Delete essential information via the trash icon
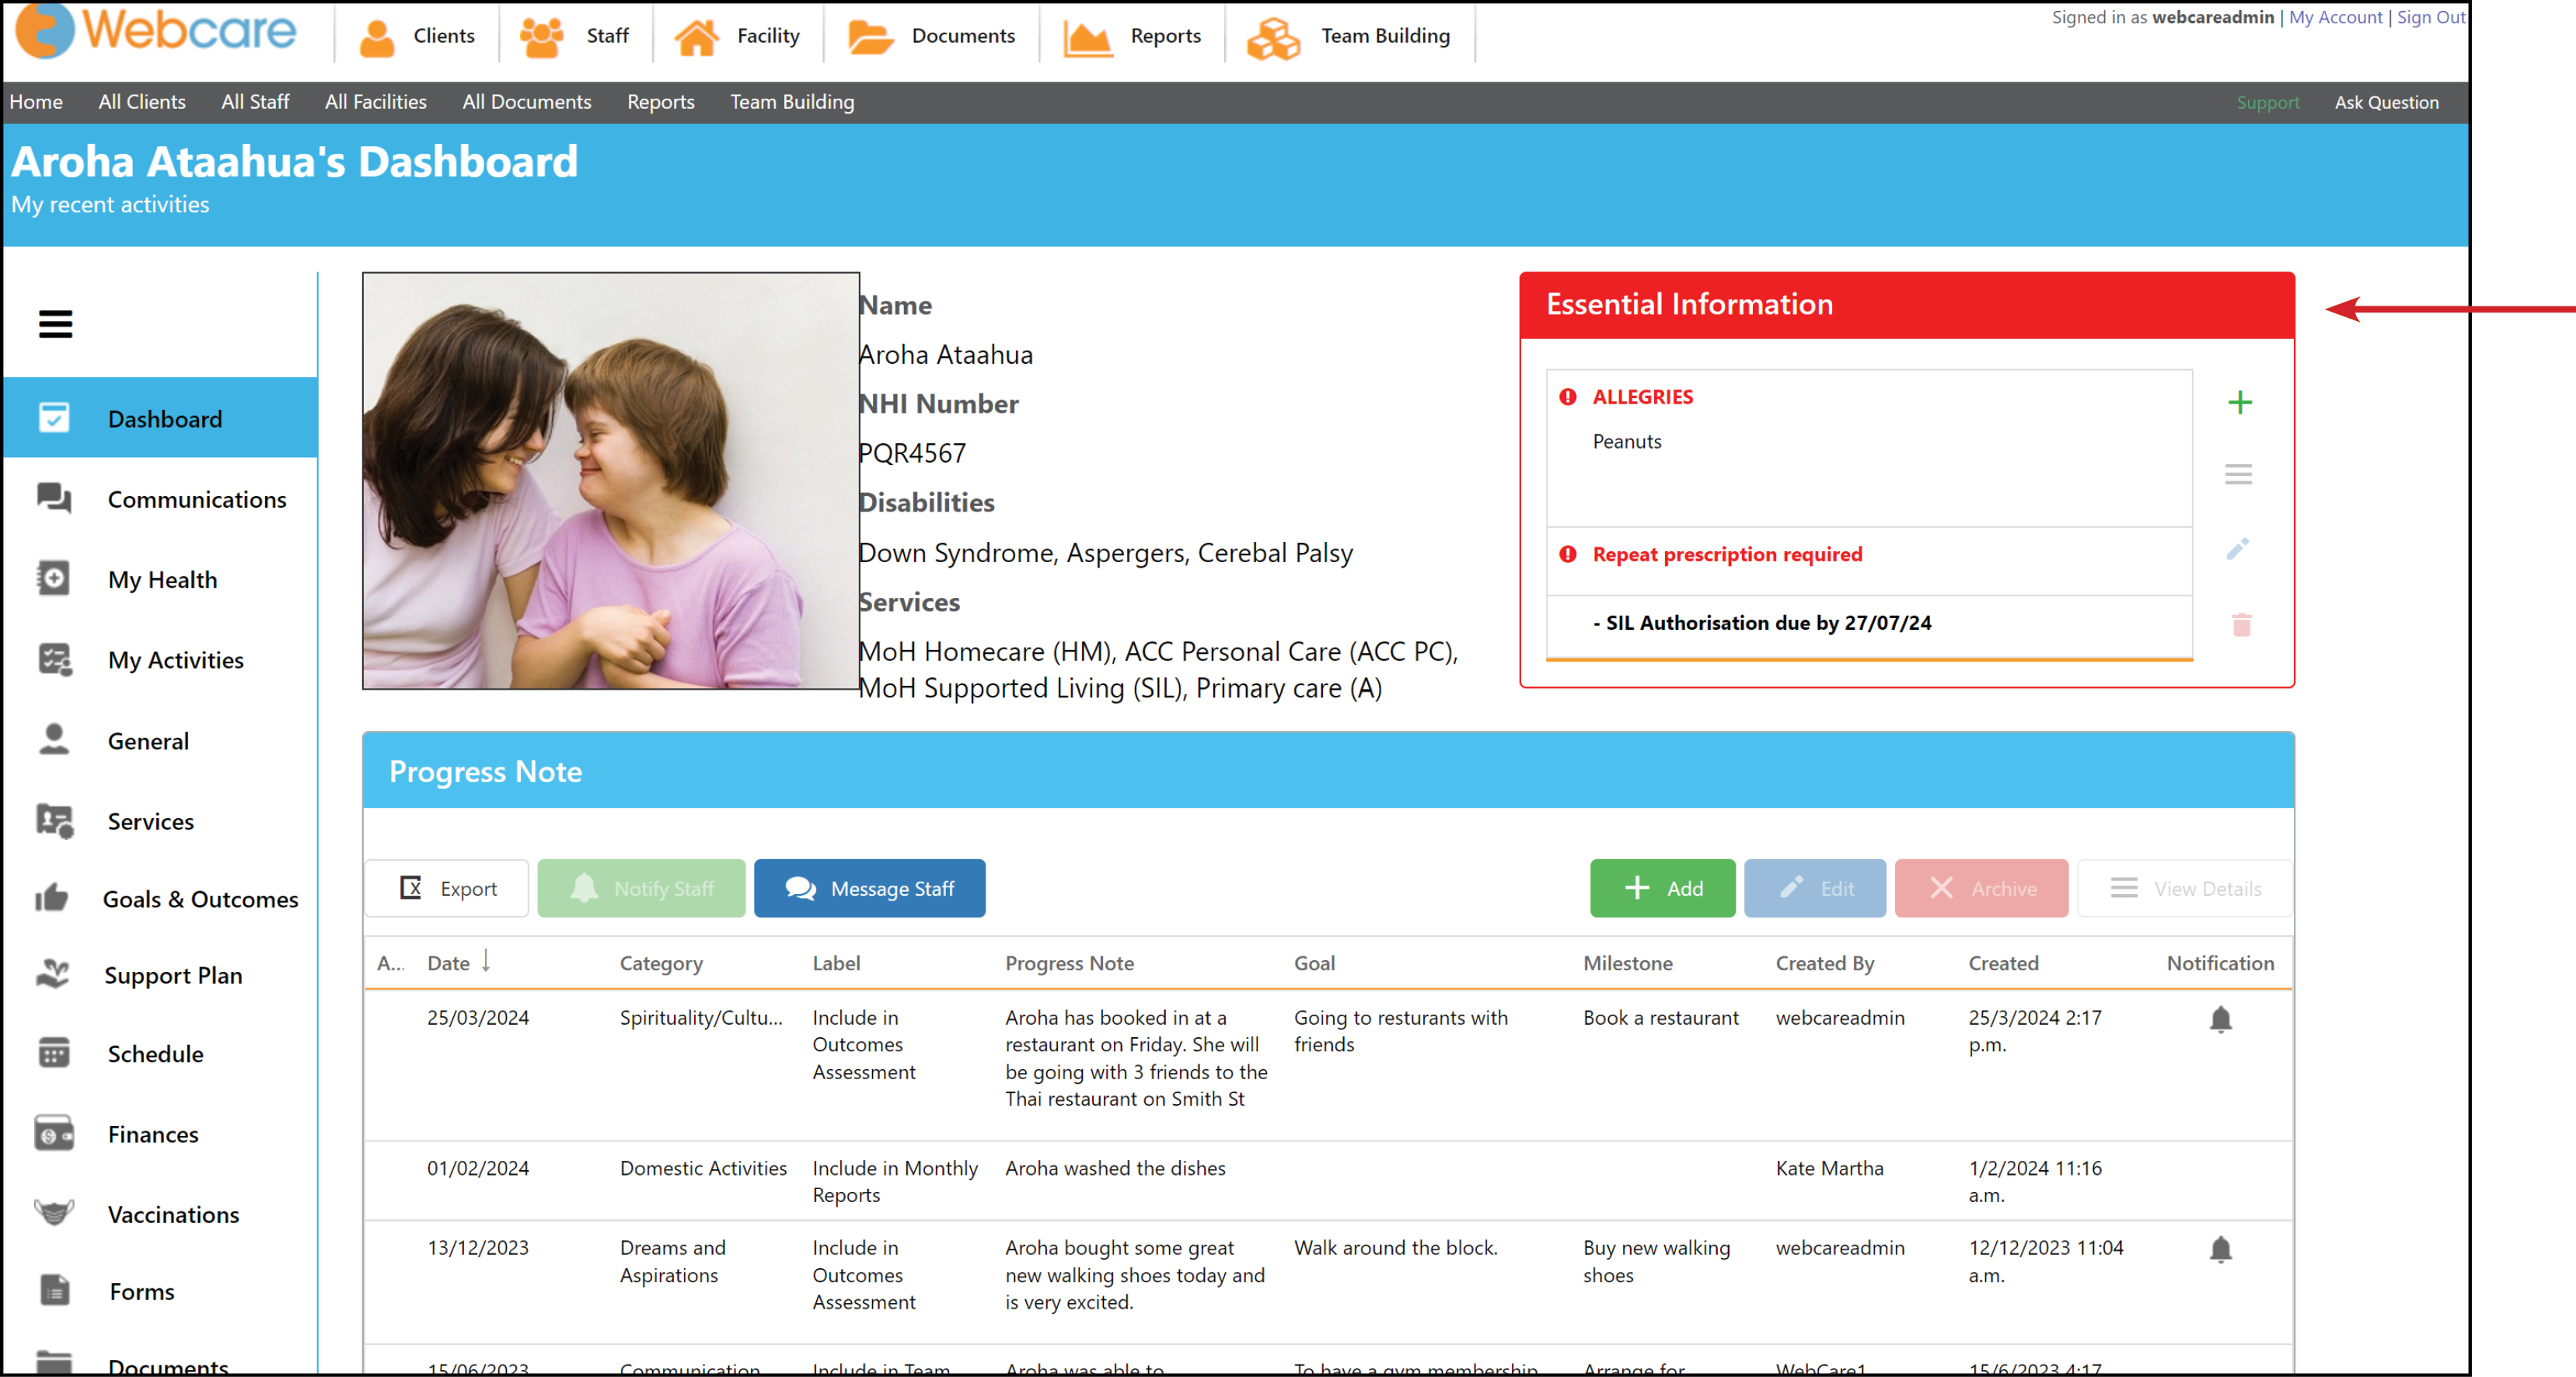Screen dimensions: 2576x1377 click(2241, 624)
